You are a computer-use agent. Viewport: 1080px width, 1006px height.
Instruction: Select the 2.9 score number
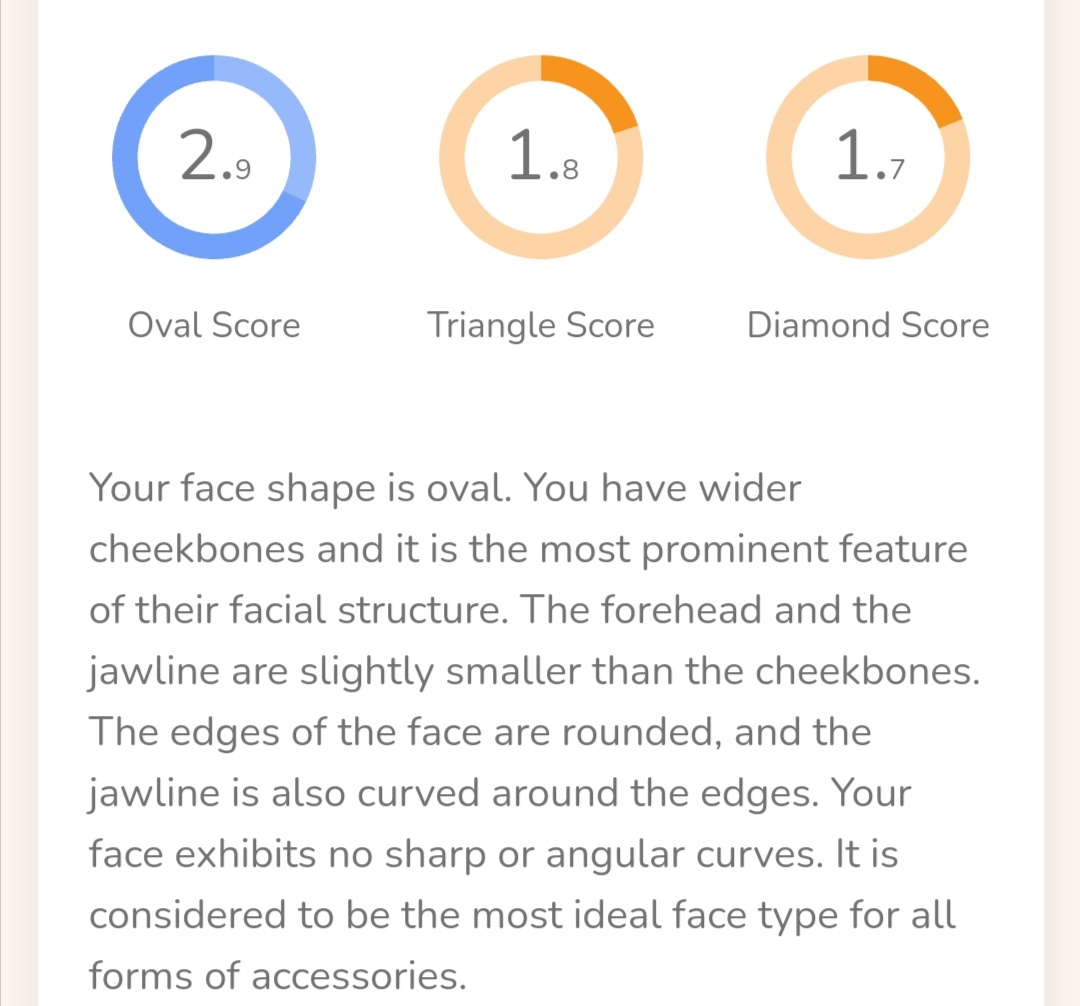215,157
